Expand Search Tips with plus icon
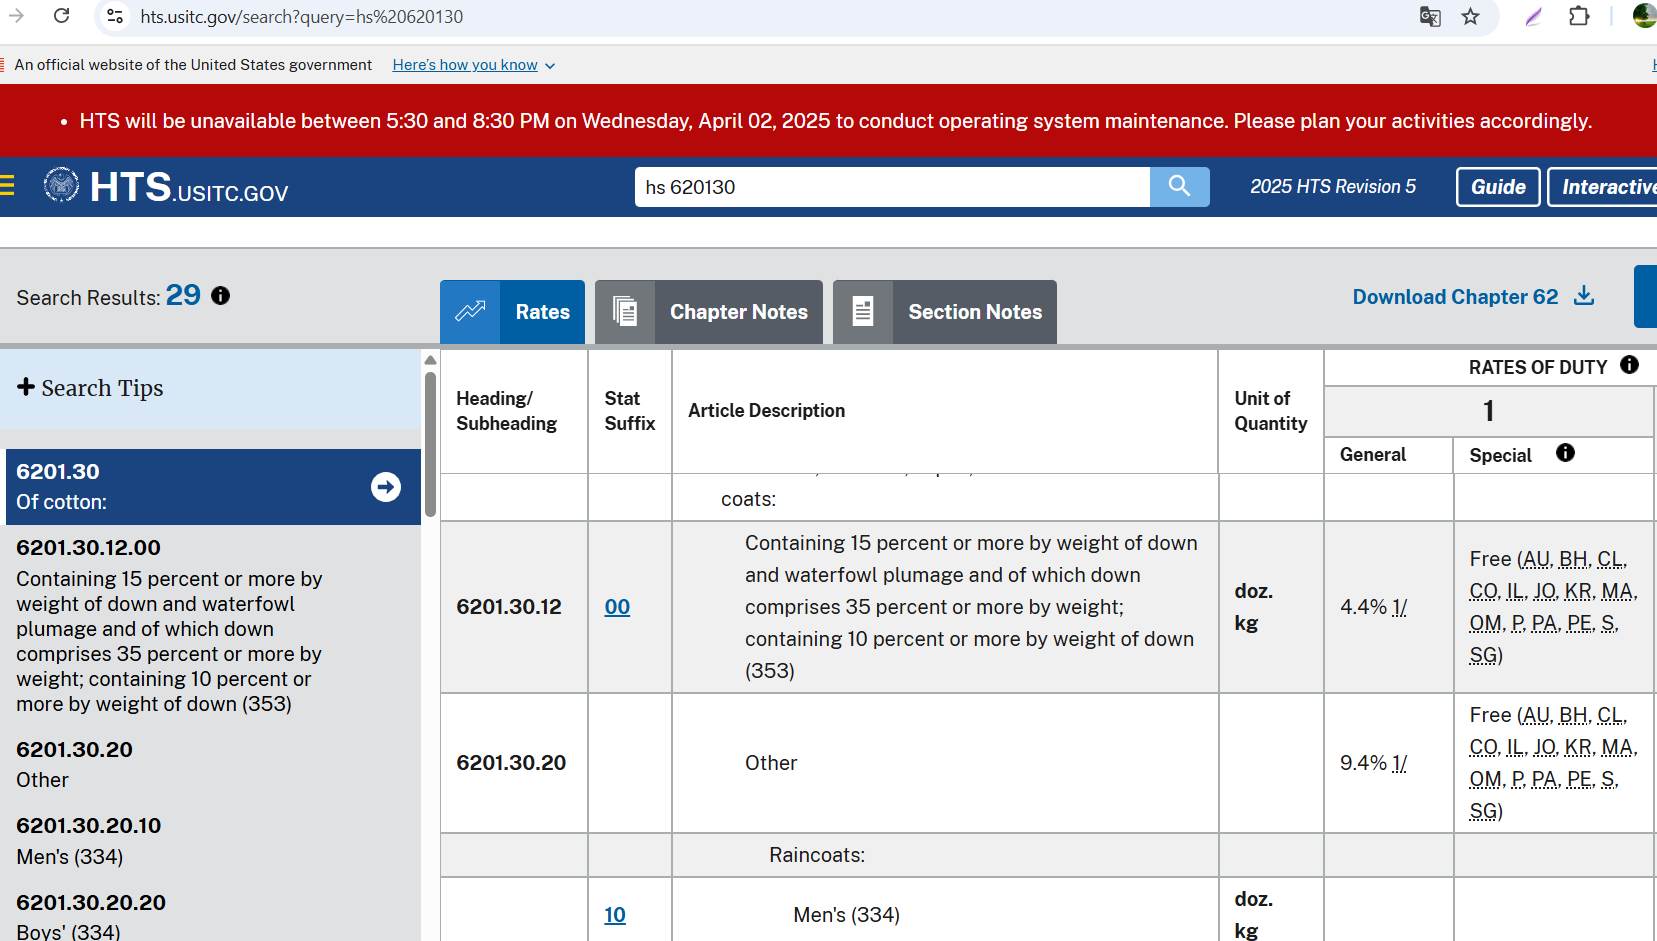 click(26, 387)
